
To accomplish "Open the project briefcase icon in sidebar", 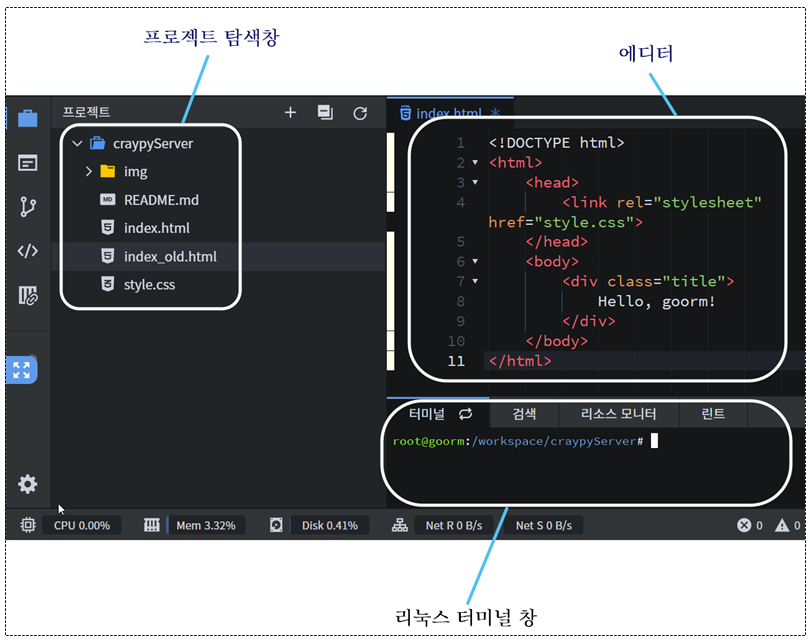I will [27, 118].
